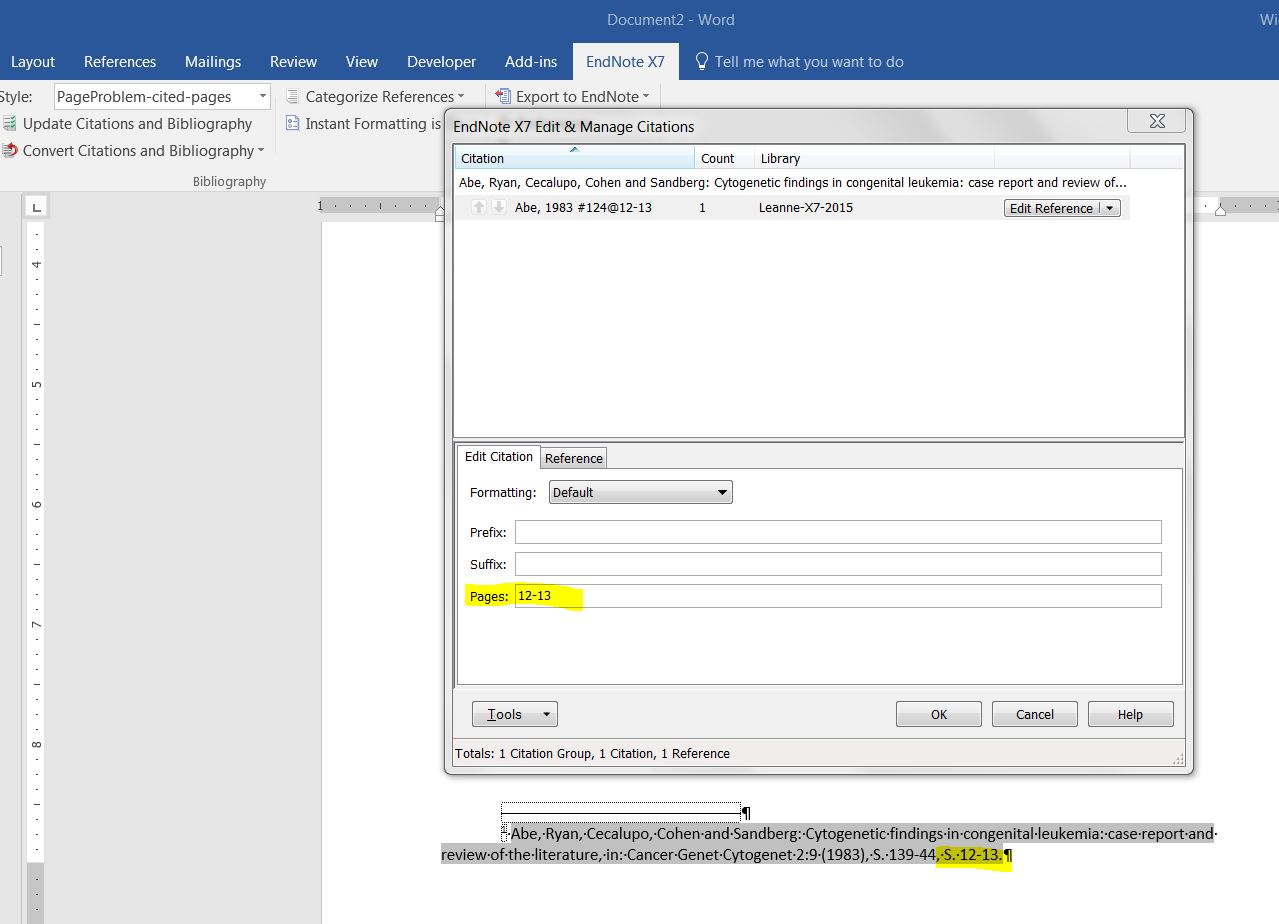Click the Tell me what you want to do box
The image size is (1279, 924).
pos(809,62)
